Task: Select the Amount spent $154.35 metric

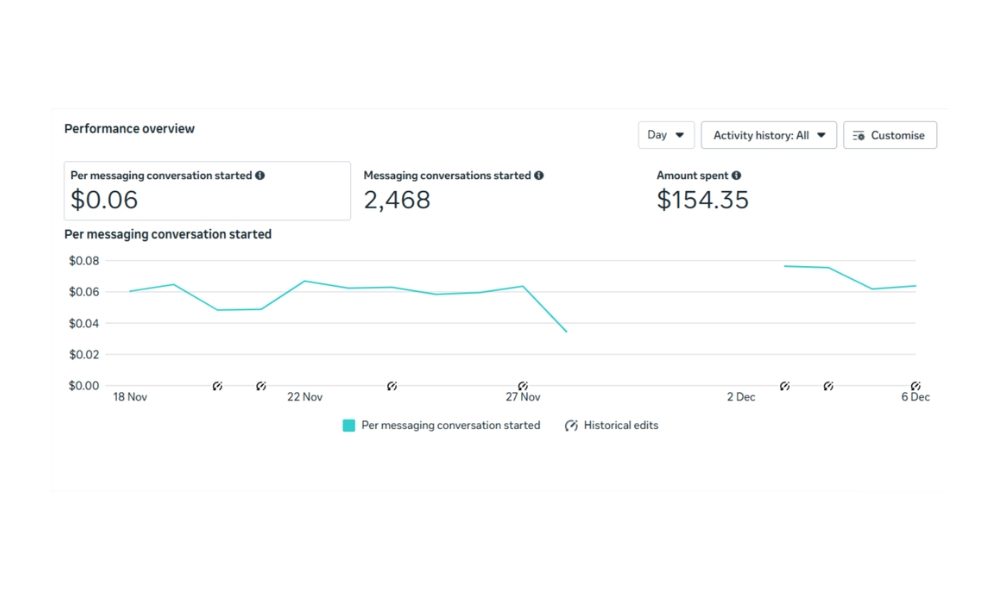Action: coord(702,191)
